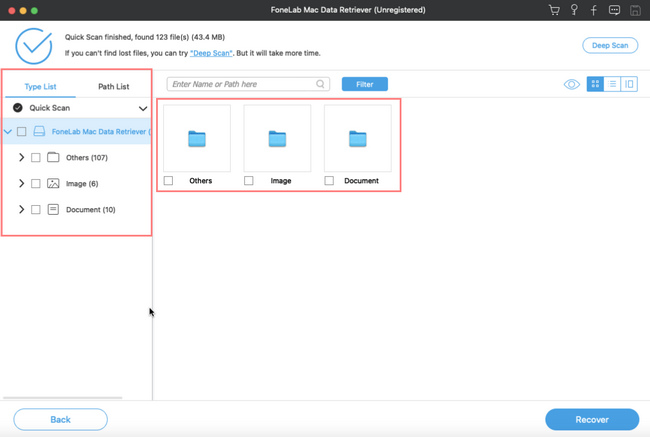Tick the Image folder checkbox in grid
650x437 pixels.
(249, 181)
